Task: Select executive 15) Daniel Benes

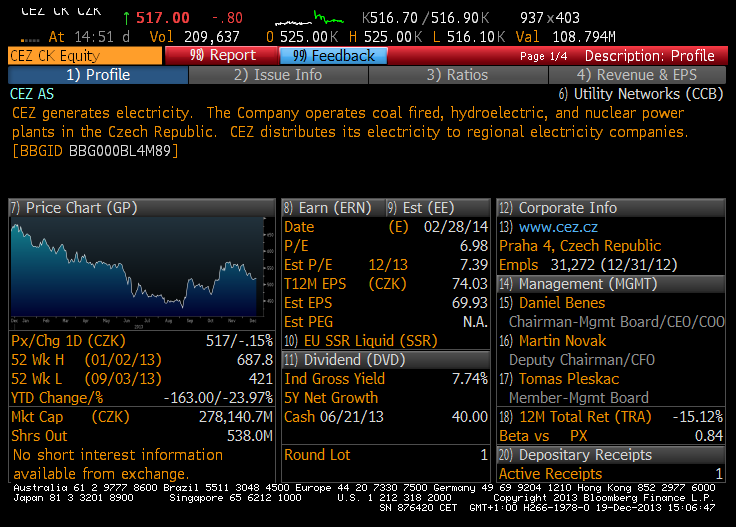Action: 552,303
